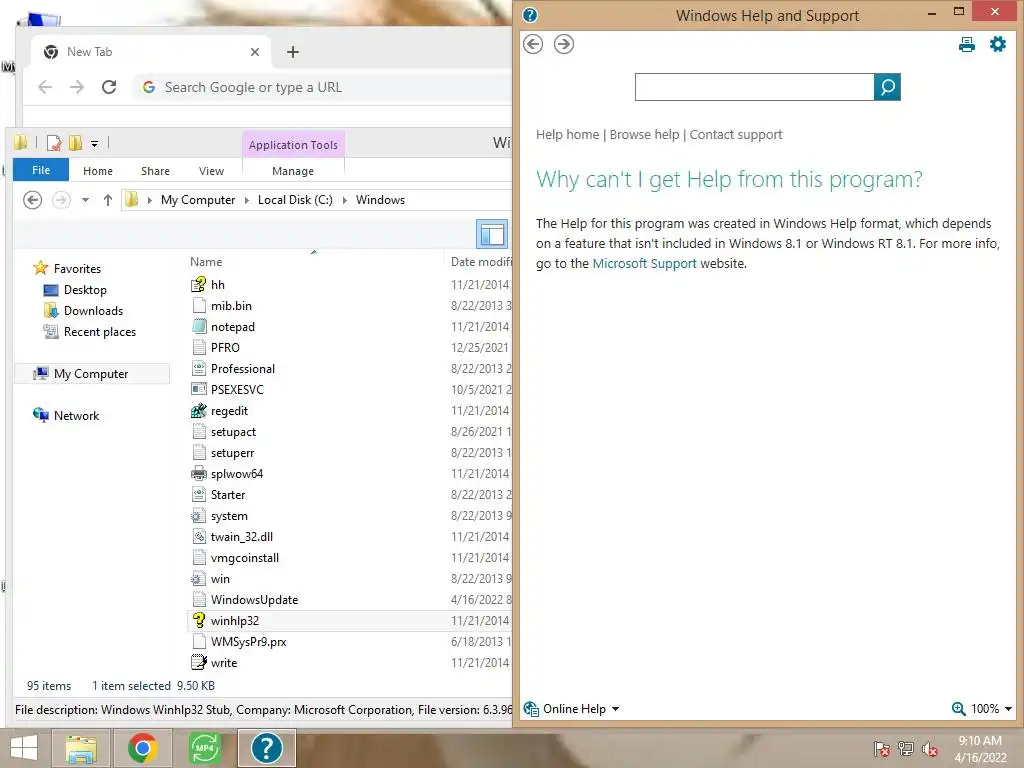
Task: Select the notepad application icon
Action: (199, 327)
